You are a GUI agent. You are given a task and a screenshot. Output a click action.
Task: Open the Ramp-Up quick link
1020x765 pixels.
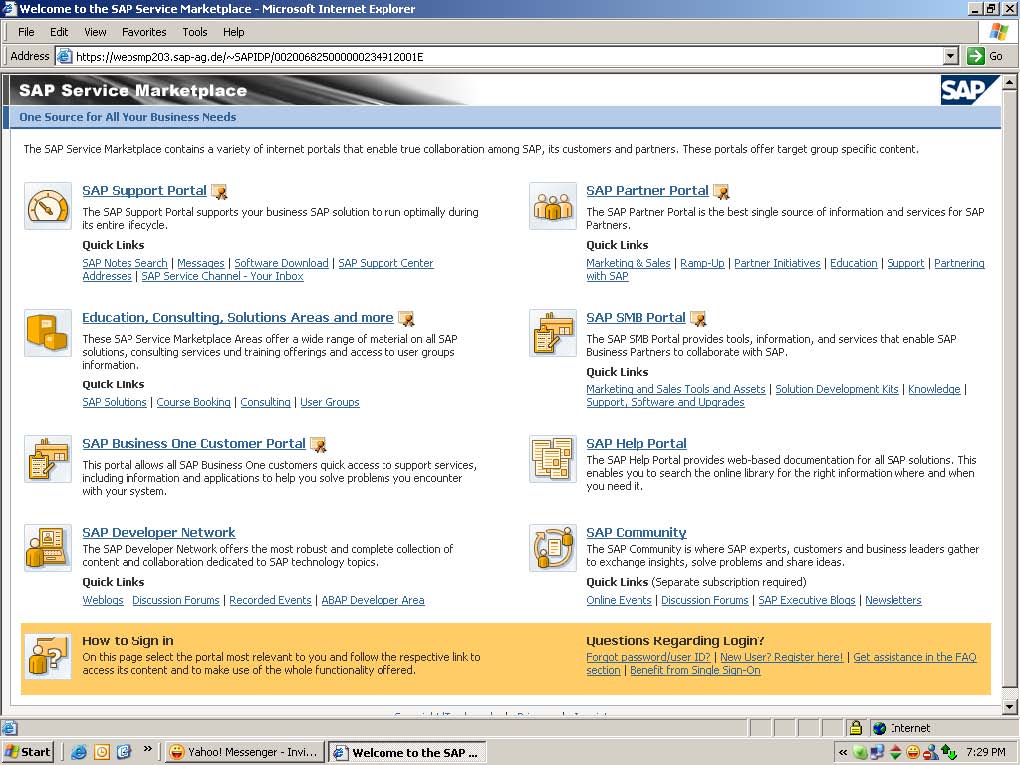702,263
